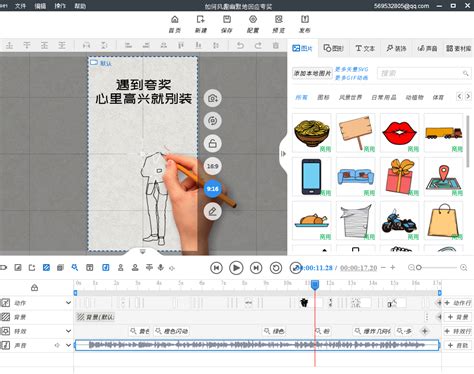Select the 所有 category filter
Image resolution: width=474 pixels, height=374 pixels.
coord(301,97)
